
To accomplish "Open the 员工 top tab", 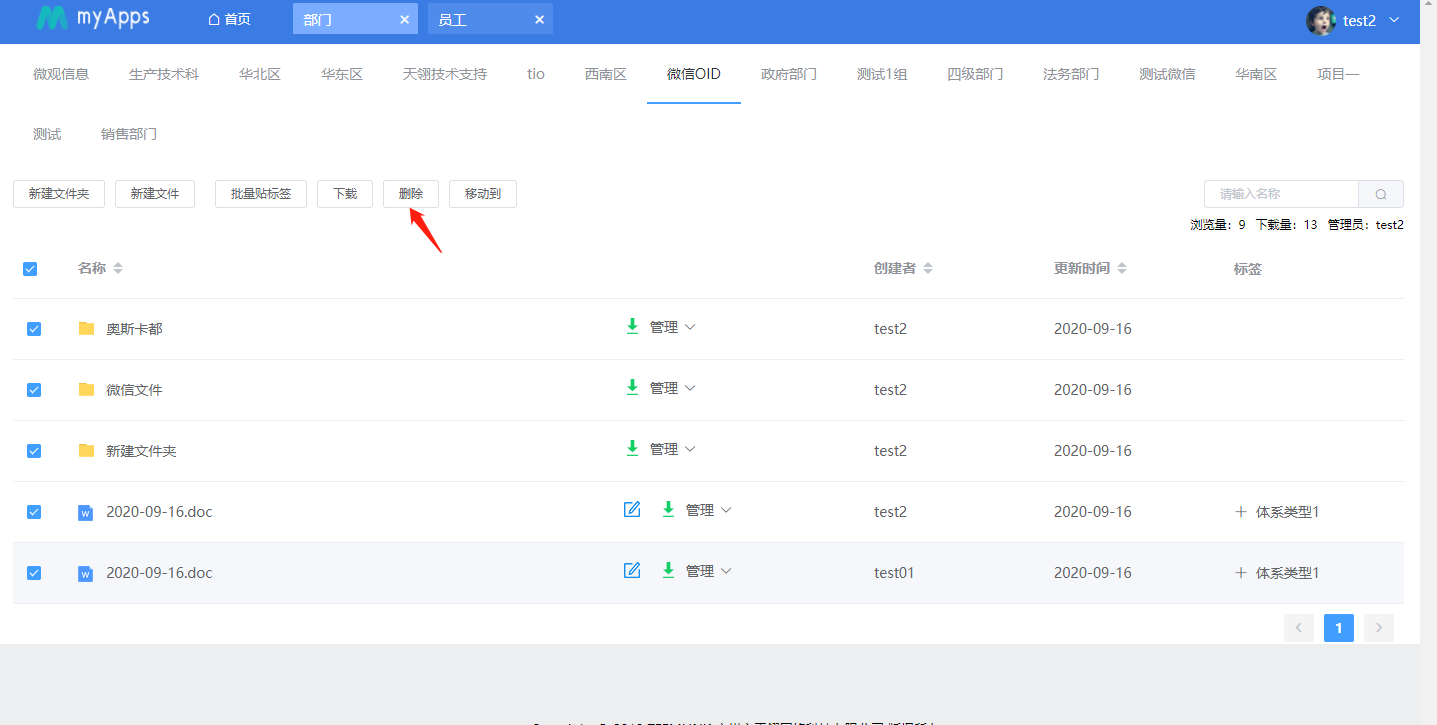I will click(453, 19).
